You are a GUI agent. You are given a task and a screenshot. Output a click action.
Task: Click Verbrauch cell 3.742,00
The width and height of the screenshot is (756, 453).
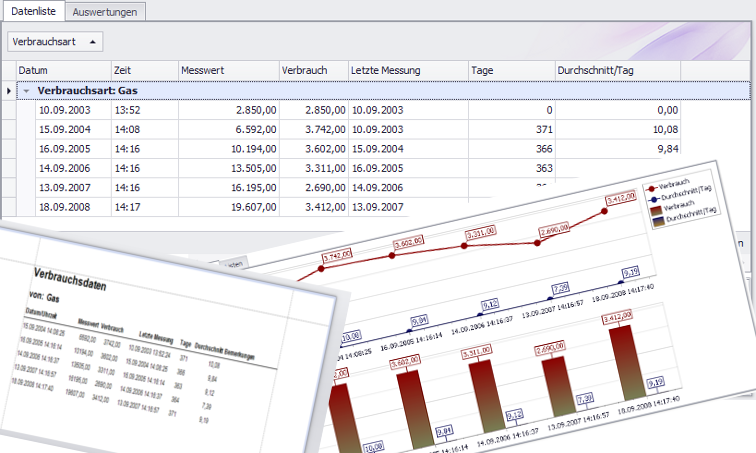pyautogui.click(x=314, y=129)
